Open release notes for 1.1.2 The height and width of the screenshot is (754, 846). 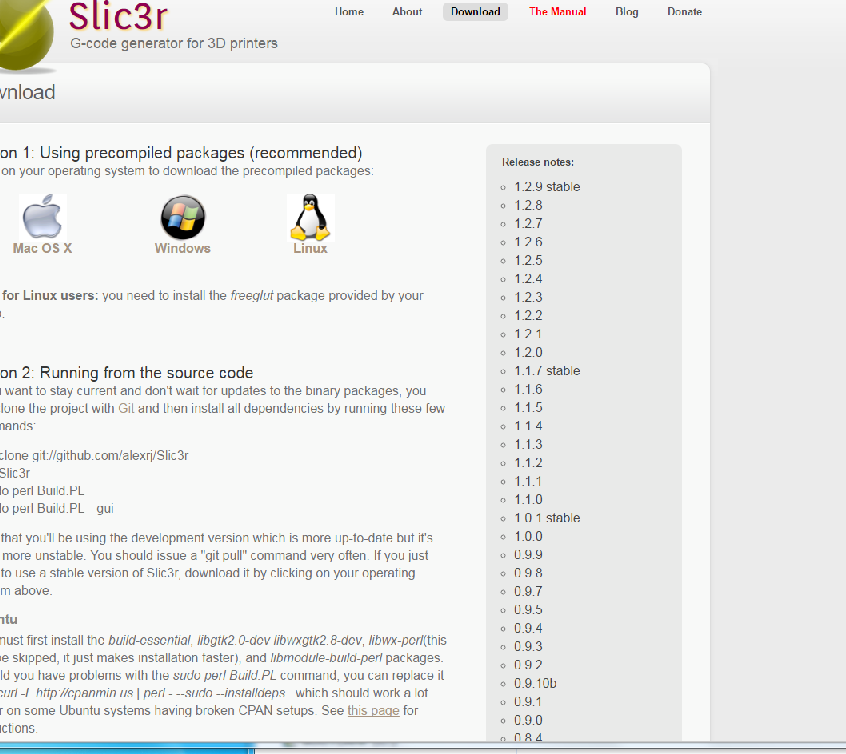coord(528,463)
